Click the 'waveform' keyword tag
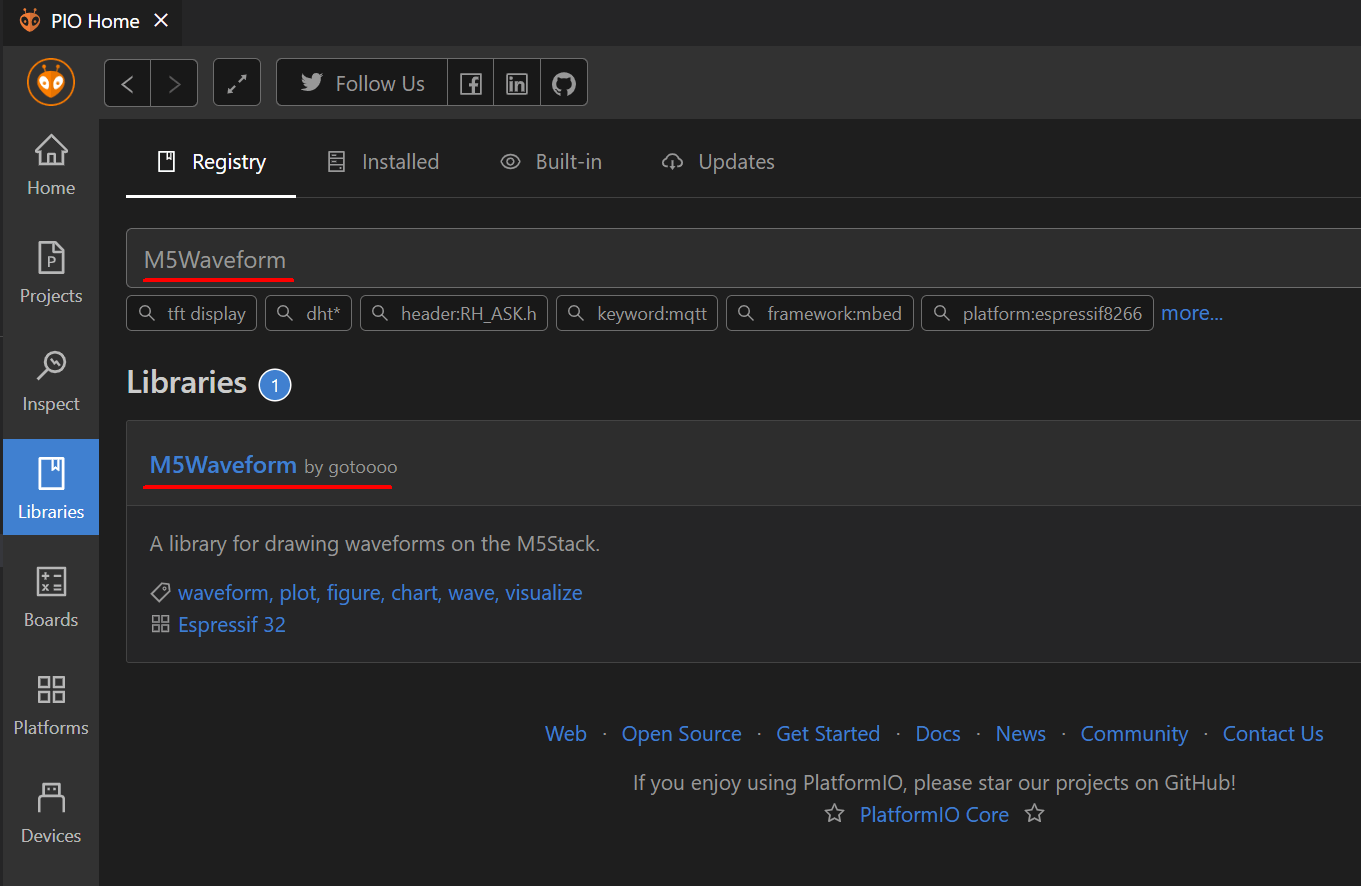1361x886 pixels. tap(224, 593)
